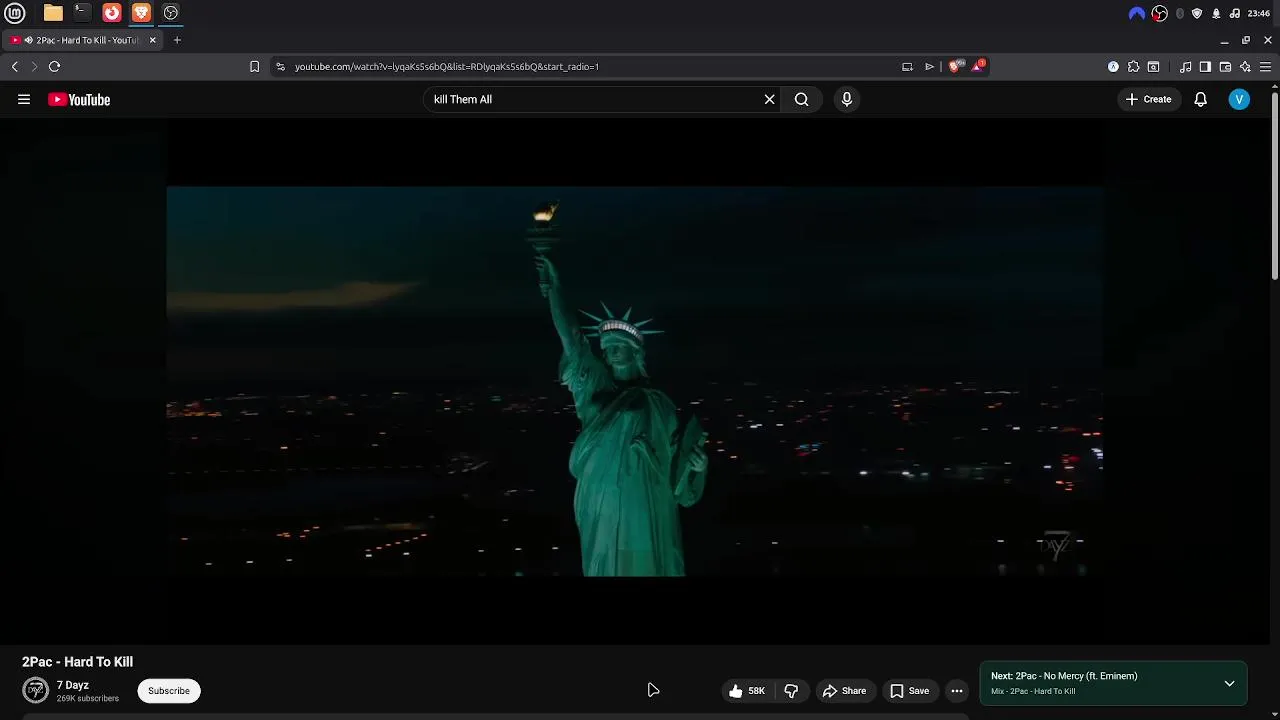Open the browser main menu

point(1265,66)
